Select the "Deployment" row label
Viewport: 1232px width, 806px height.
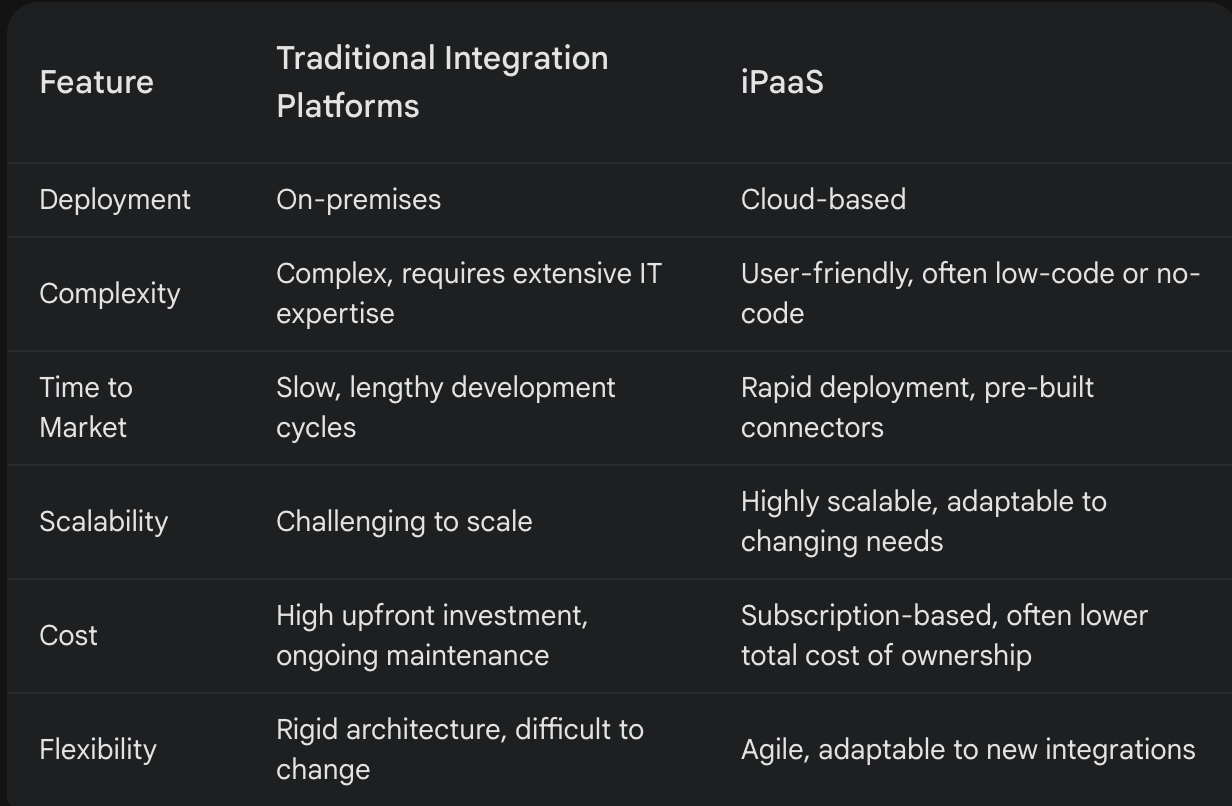[115, 199]
